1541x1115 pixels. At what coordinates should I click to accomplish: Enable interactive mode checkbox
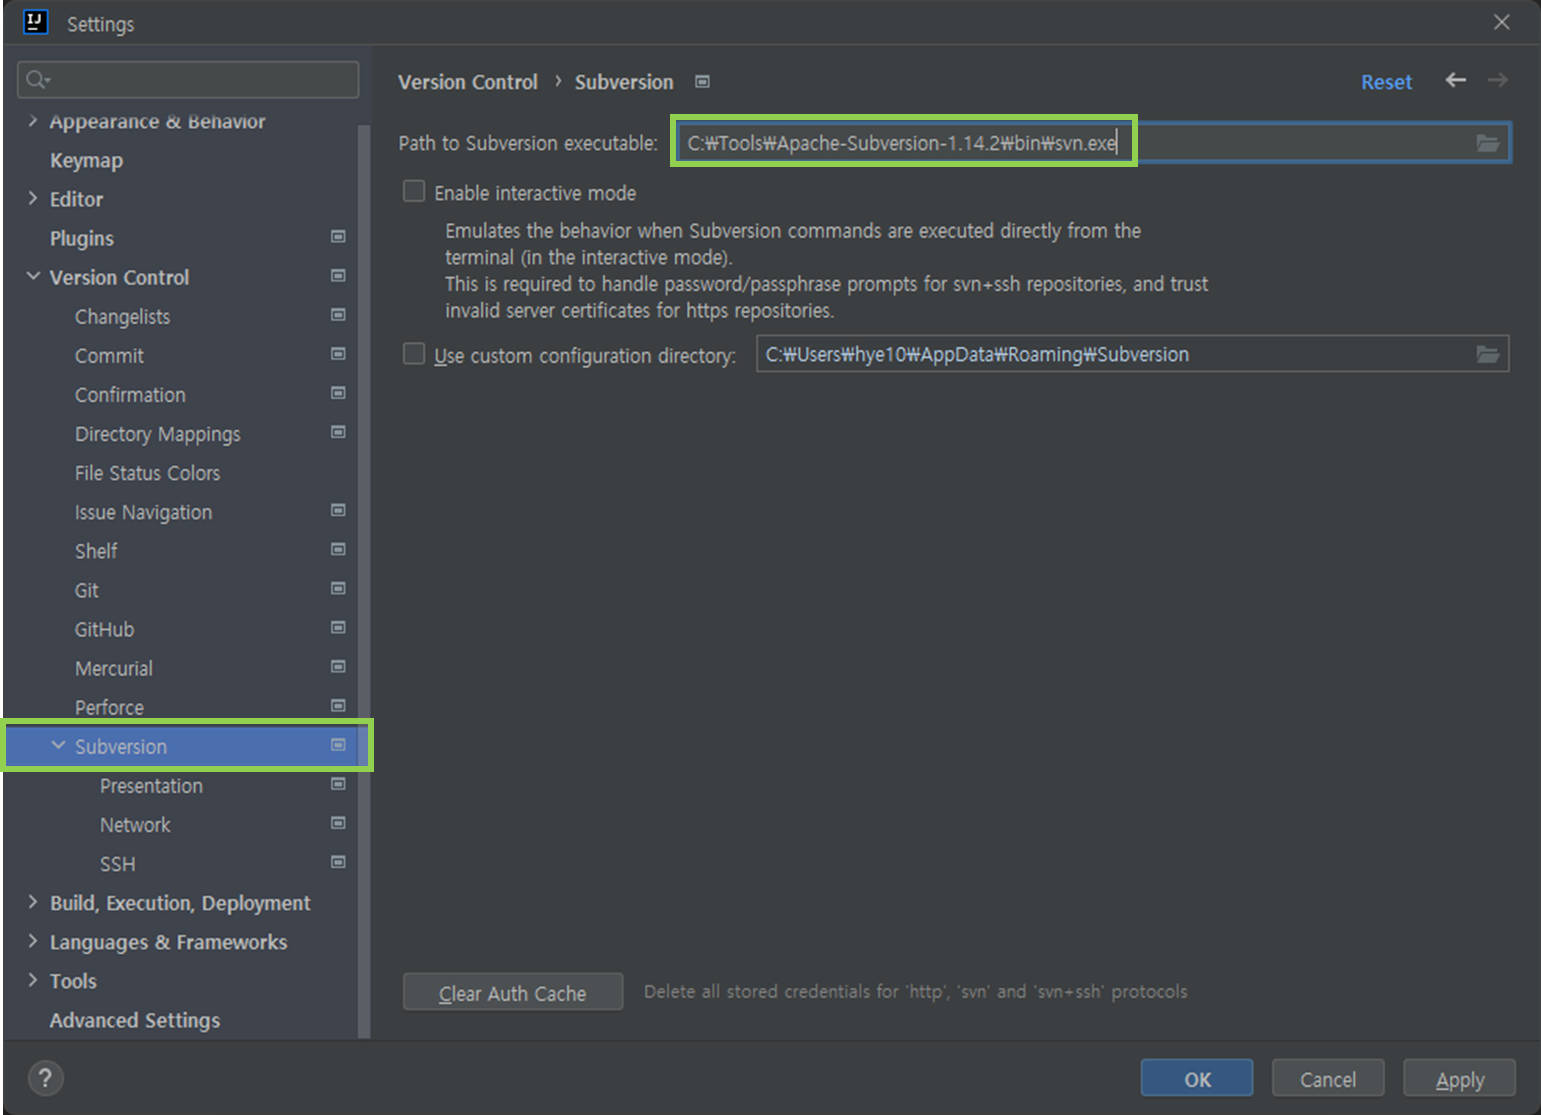coord(414,191)
